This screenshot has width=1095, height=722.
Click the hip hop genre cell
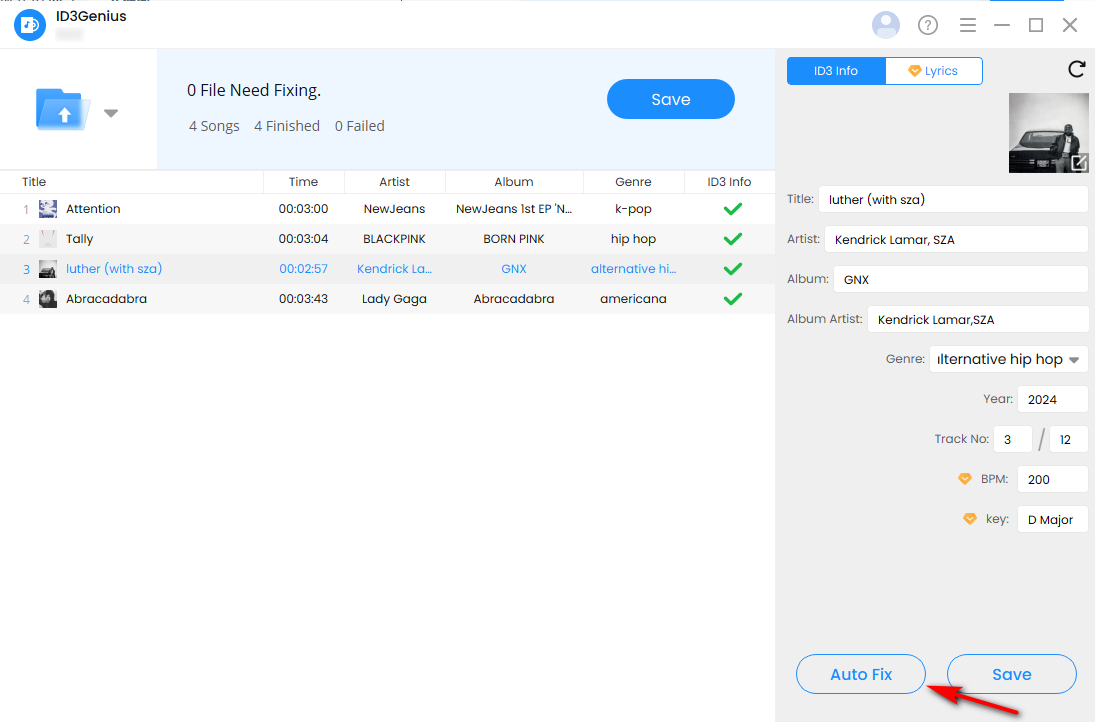(633, 239)
